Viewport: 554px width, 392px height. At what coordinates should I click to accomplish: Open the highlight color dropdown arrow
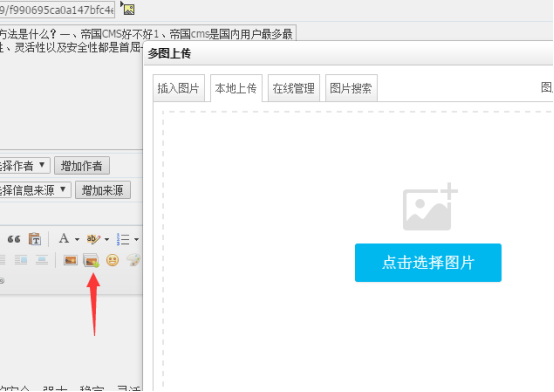pyautogui.click(x=107, y=239)
